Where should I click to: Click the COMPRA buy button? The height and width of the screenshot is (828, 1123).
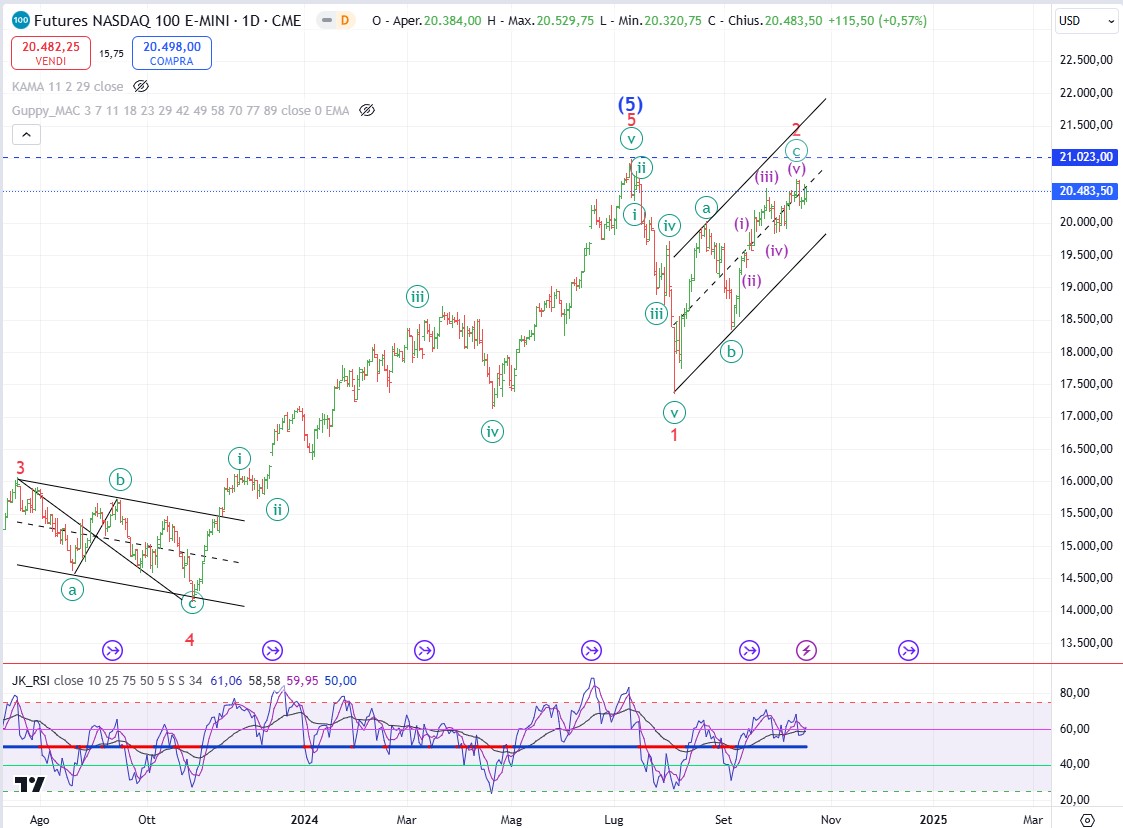[x=172, y=53]
